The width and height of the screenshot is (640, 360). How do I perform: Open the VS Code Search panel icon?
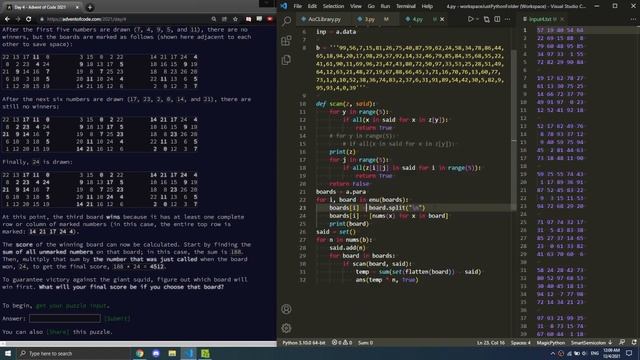click(287, 21)
